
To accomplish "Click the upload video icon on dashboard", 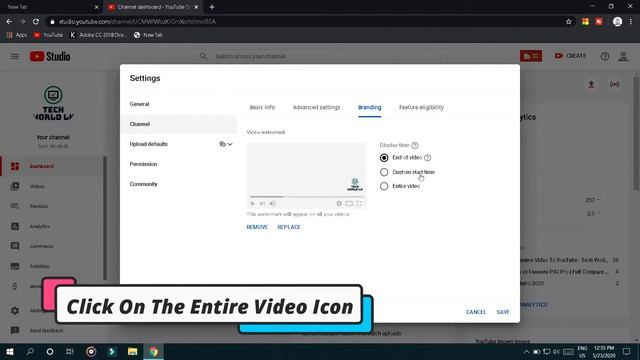I will point(591,84).
